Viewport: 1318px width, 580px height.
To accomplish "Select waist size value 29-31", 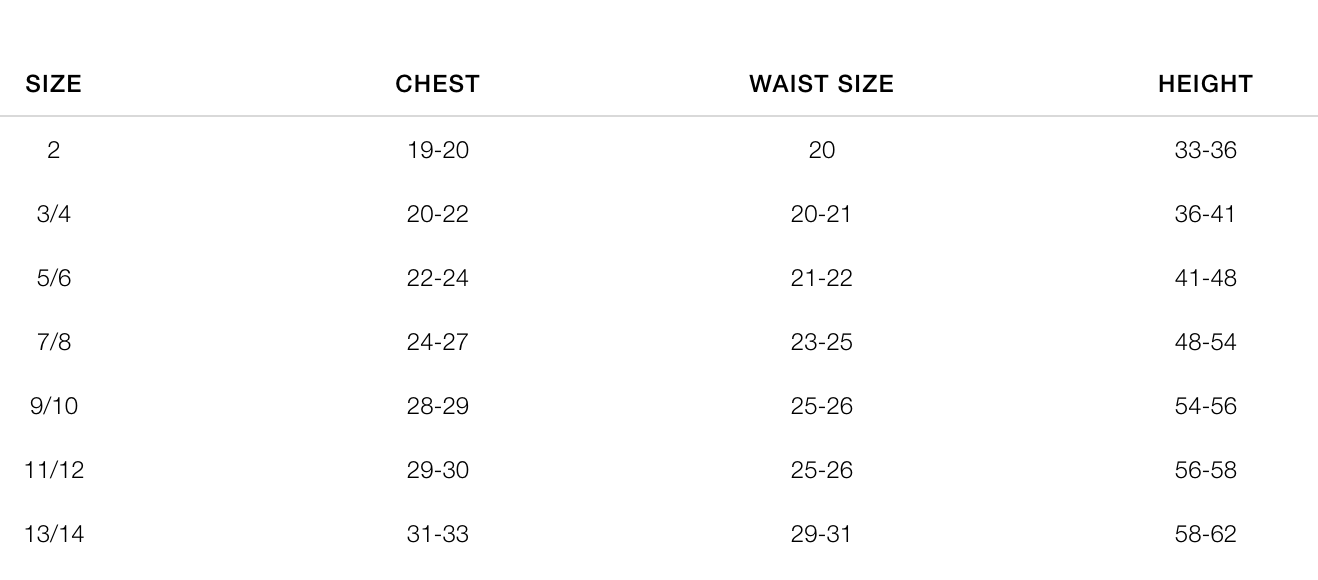I will [x=821, y=534].
